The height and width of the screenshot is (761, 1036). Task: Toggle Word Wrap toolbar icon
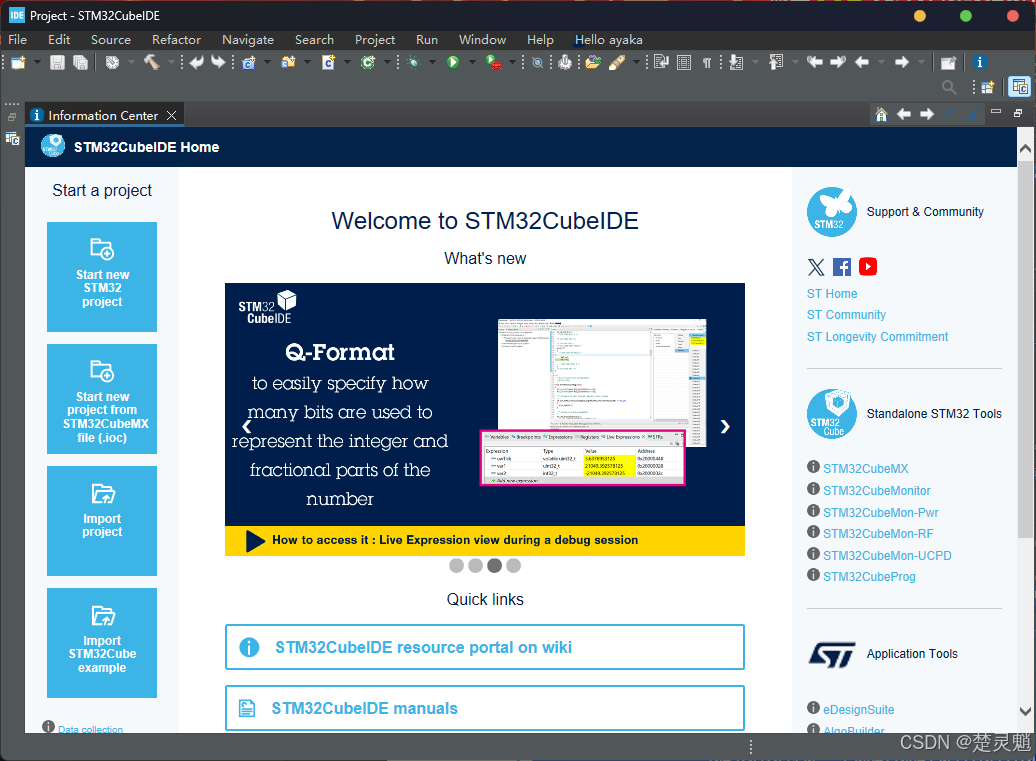coord(661,62)
